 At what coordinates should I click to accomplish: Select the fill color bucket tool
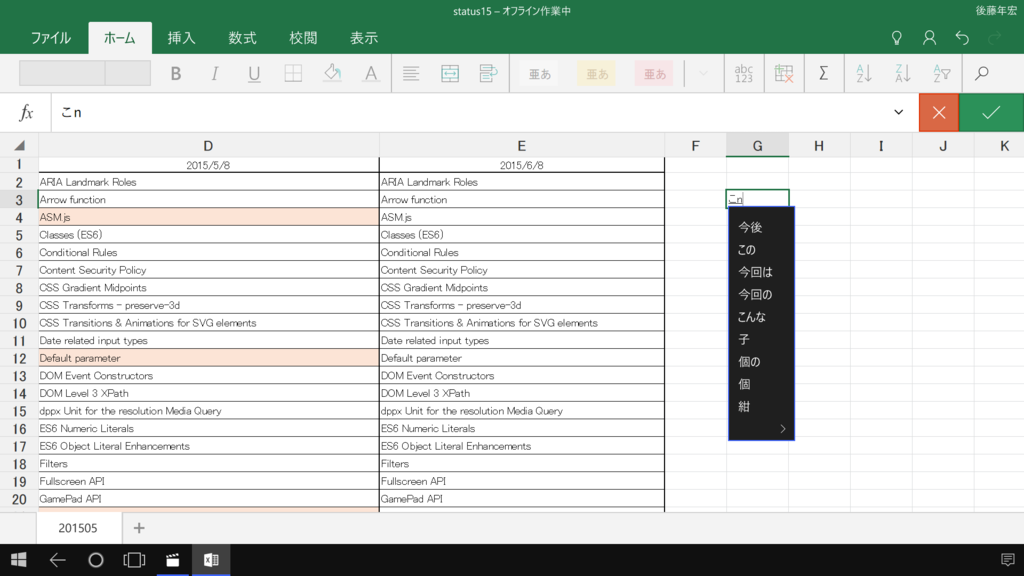tap(332, 73)
